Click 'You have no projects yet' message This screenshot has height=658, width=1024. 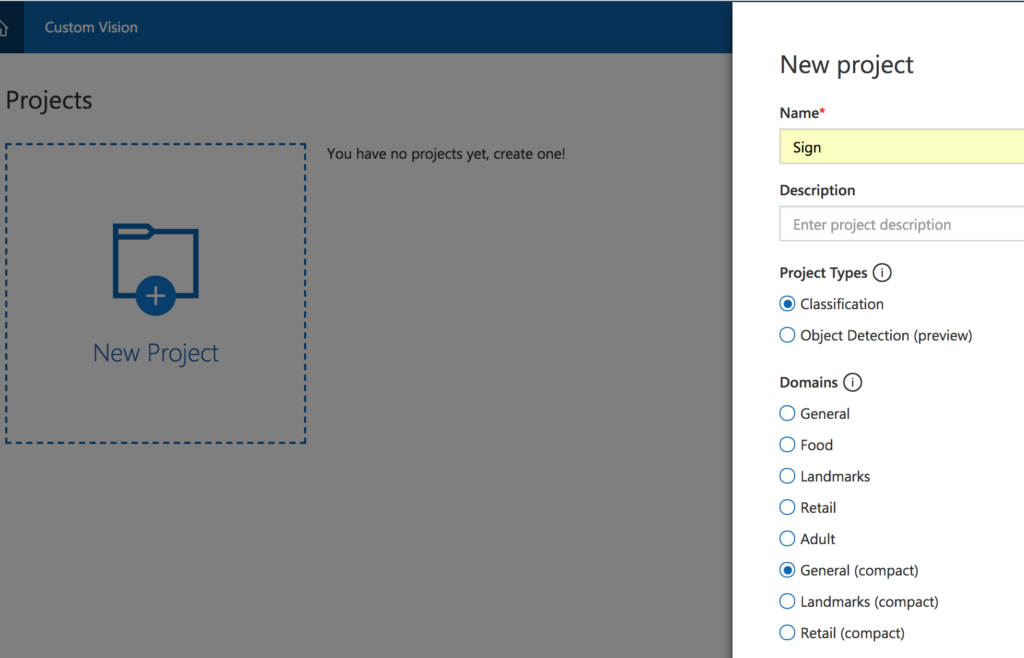446,154
